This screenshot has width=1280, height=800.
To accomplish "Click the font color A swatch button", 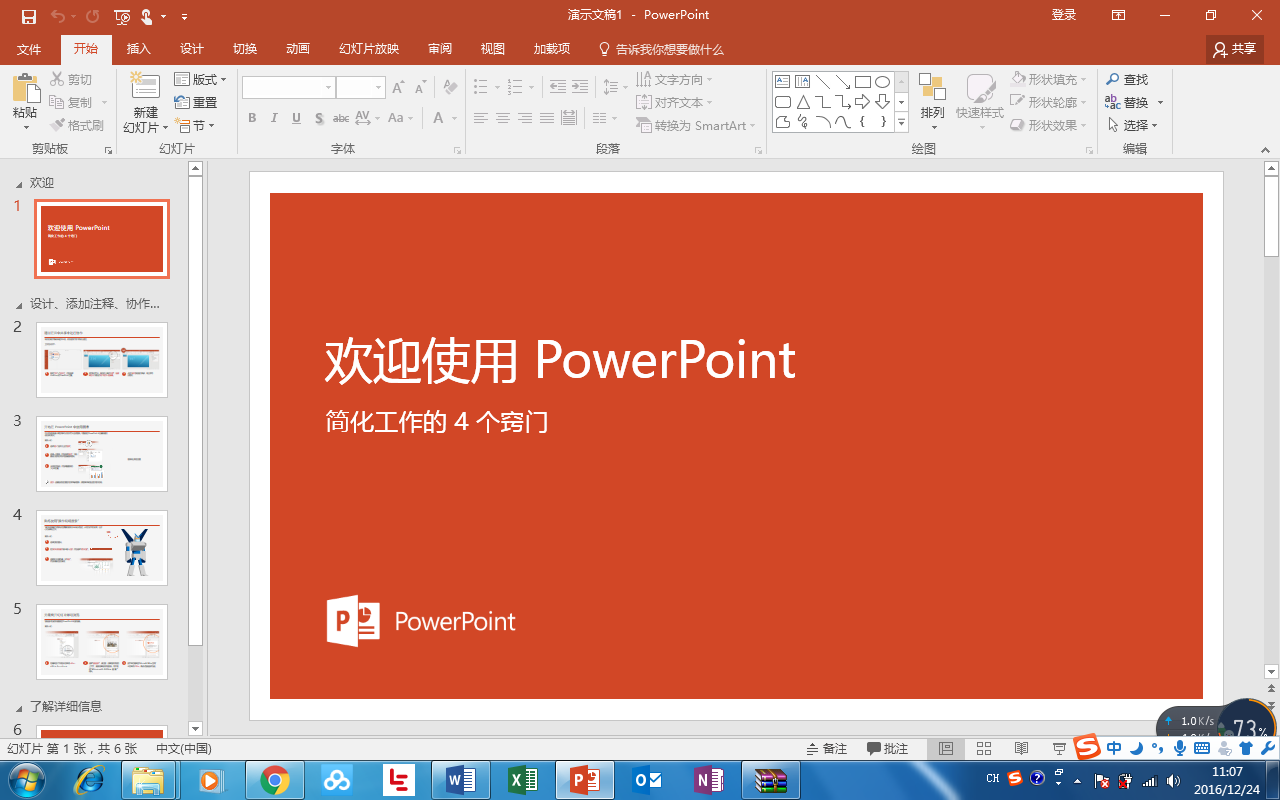I will [438, 118].
